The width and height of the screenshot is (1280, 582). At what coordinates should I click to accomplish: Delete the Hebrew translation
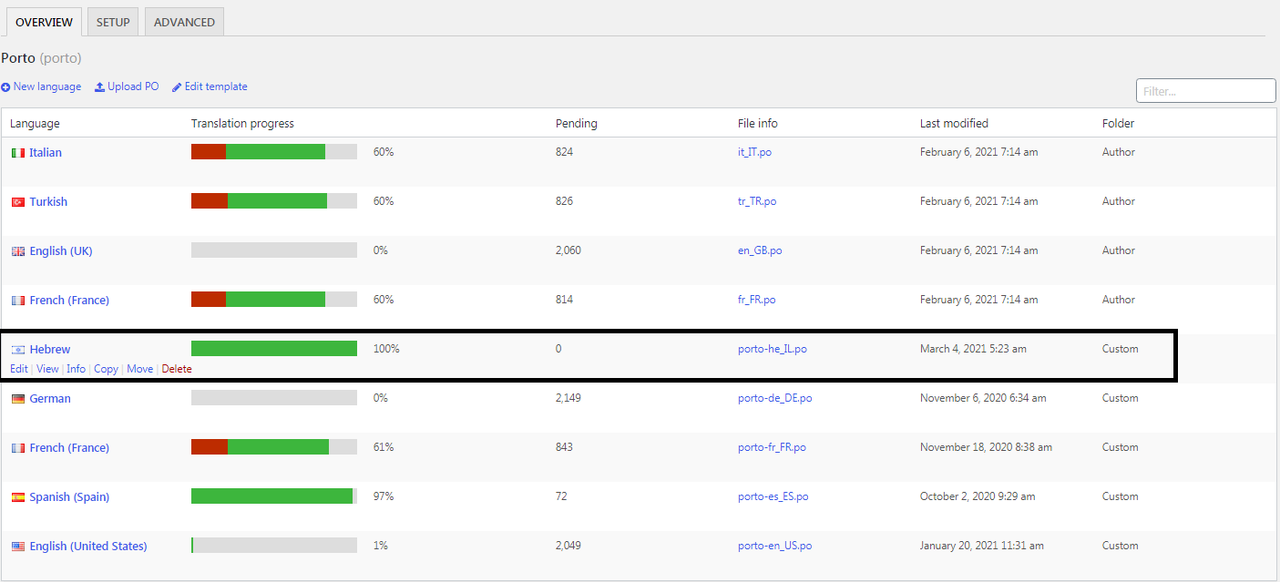[x=177, y=369]
